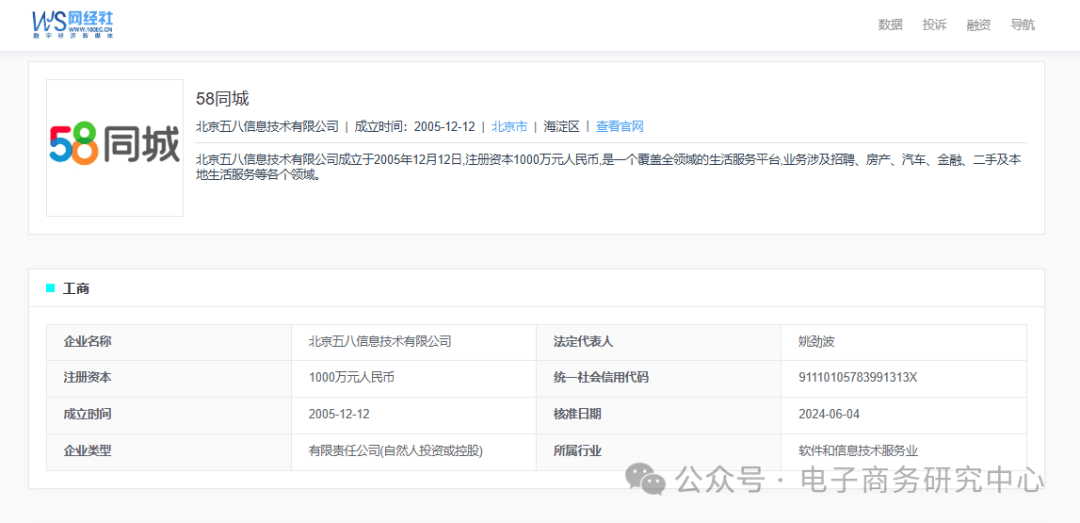This screenshot has height=523, width=1080.
Task: Select the 企业名称 label cell
Action: click(x=169, y=342)
